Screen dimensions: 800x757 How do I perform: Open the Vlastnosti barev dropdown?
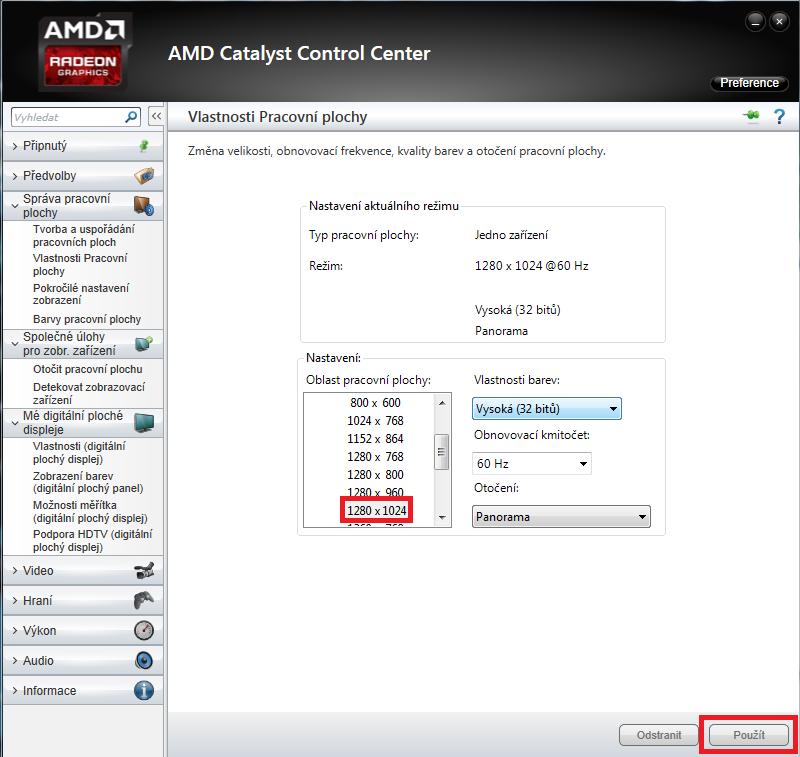click(x=546, y=409)
